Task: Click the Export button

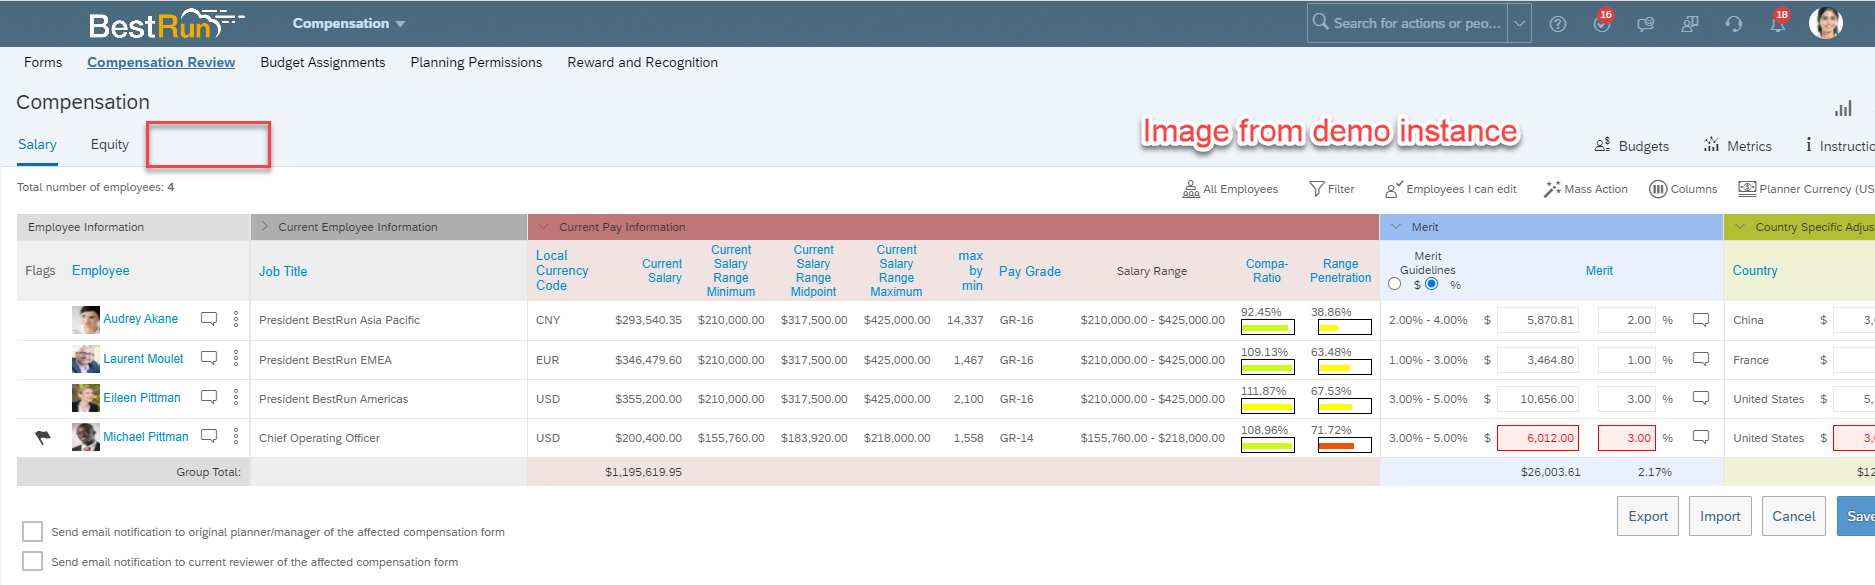Action: coord(1648,516)
